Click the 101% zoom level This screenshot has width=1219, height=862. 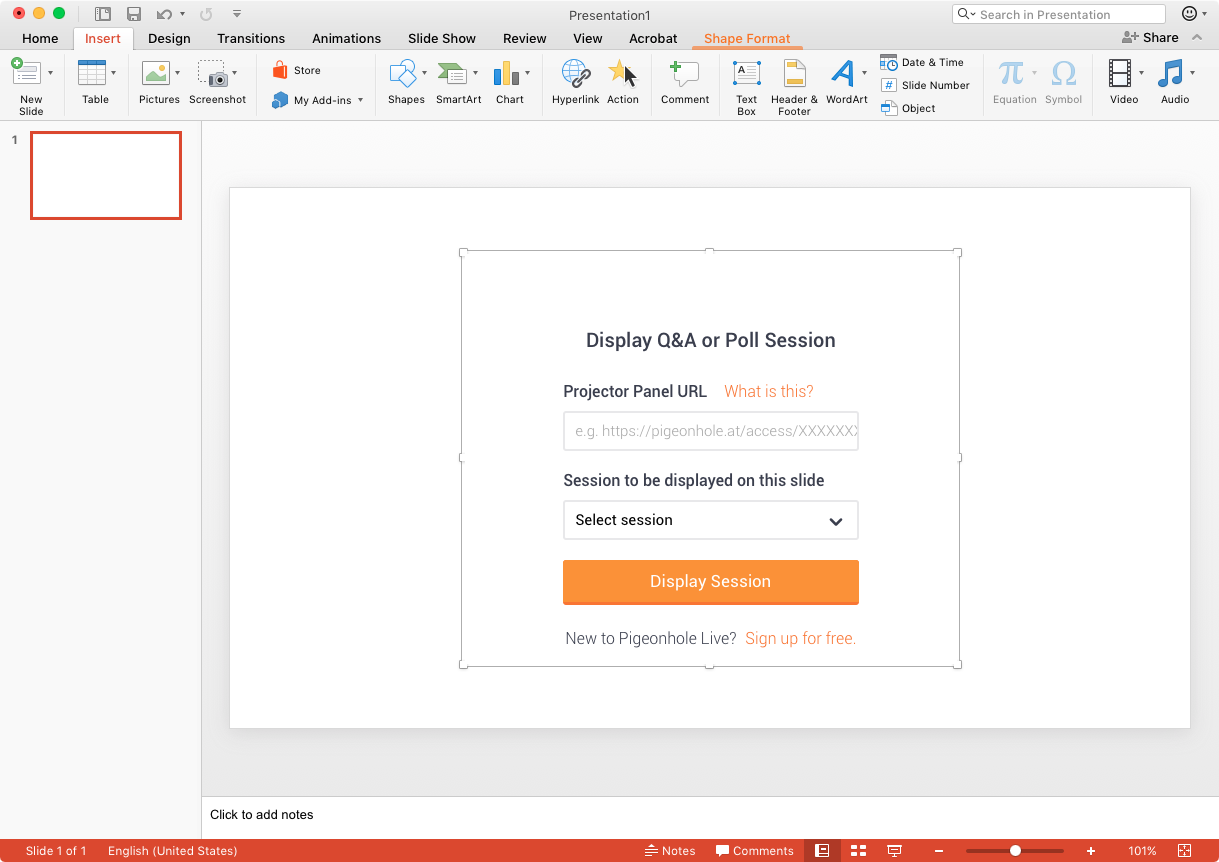pyautogui.click(x=1142, y=851)
